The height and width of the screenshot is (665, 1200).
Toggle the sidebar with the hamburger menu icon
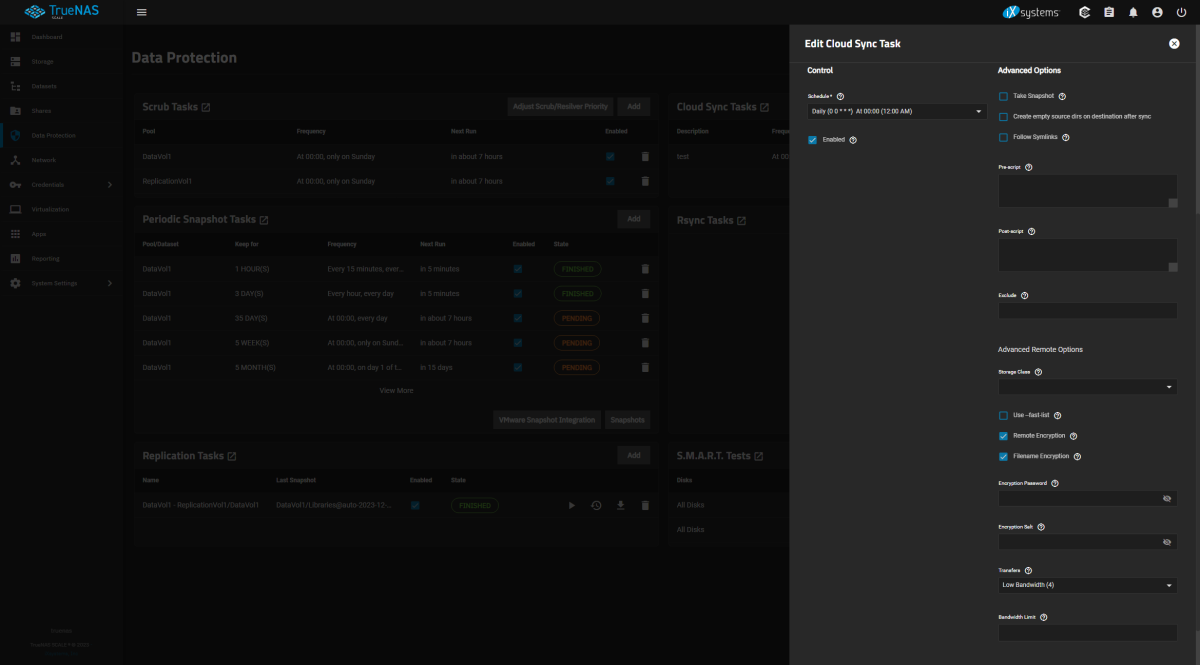pyautogui.click(x=141, y=12)
